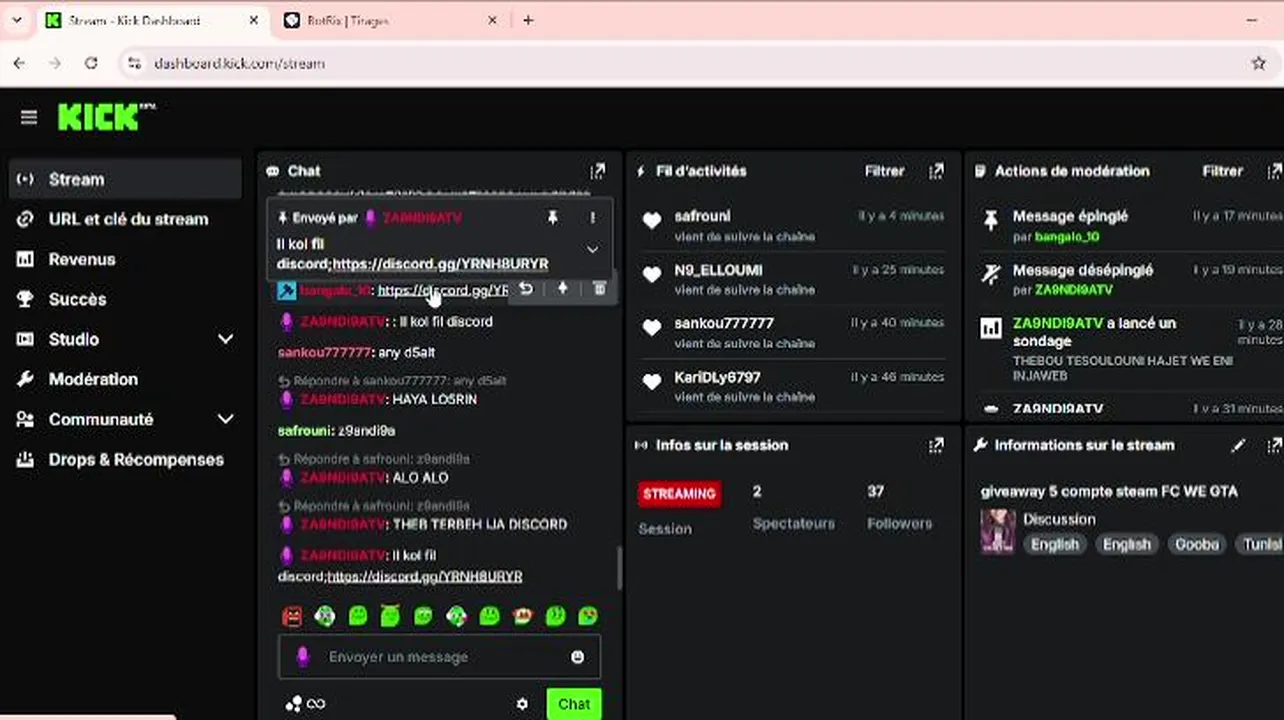This screenshot has width=1284, height=720.
Task: Select sankou777777 follow activity entry
Action: click(x=792, y=332)
